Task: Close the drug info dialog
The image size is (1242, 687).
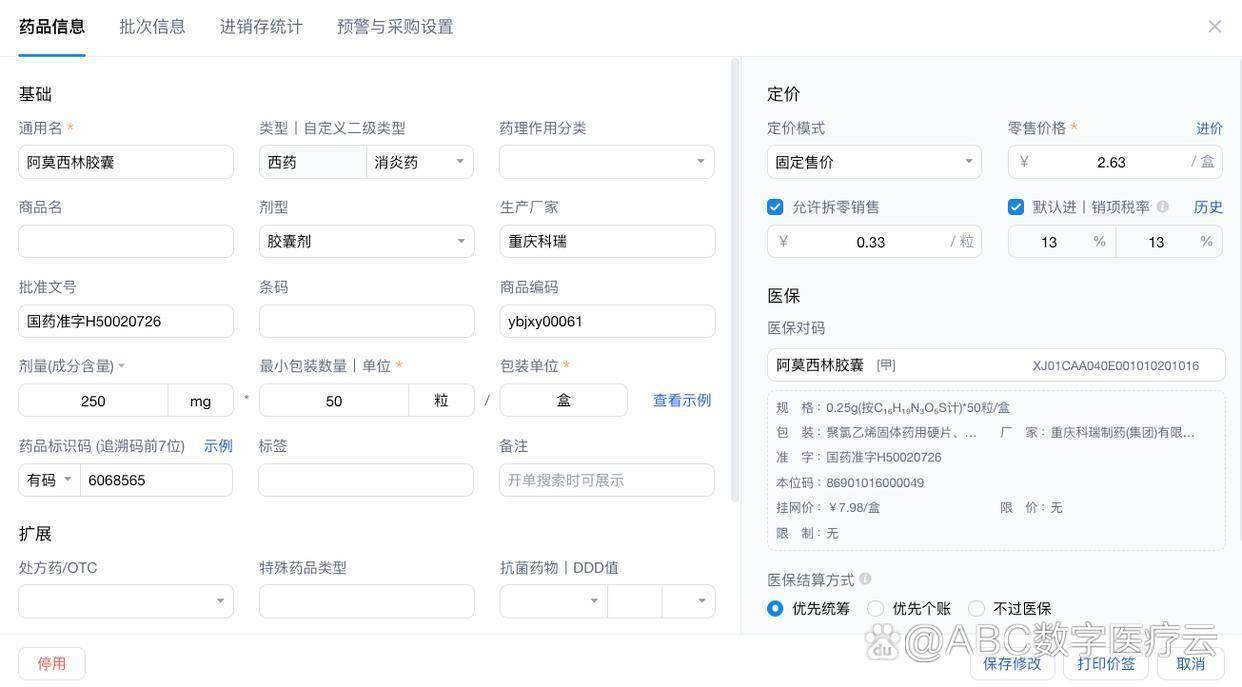Action: tap(1214, 26)
